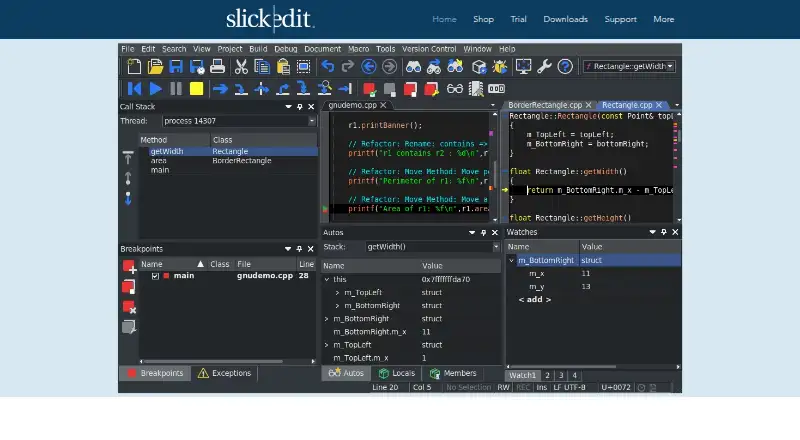Switch to the Members tab

453,373
